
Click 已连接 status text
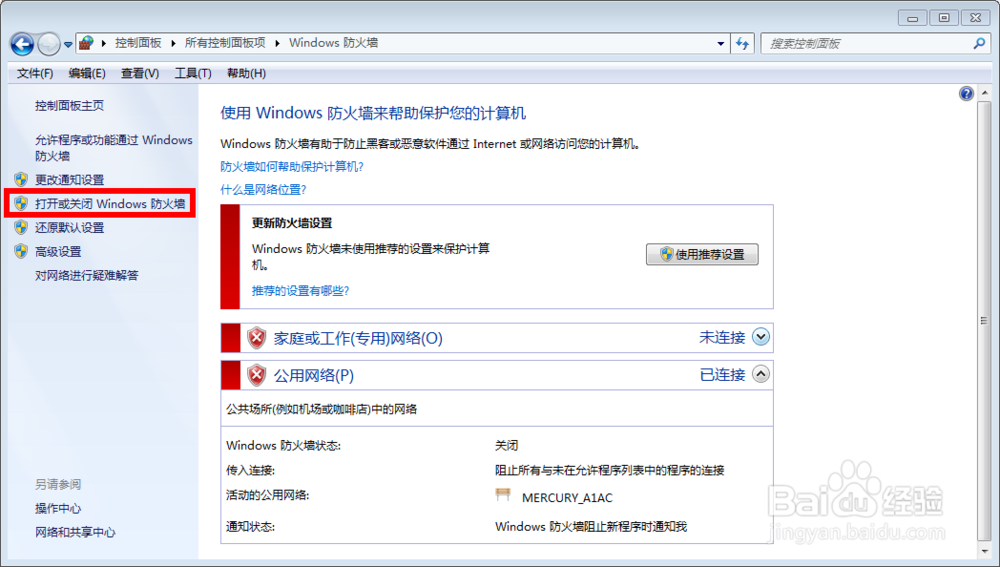722,374
